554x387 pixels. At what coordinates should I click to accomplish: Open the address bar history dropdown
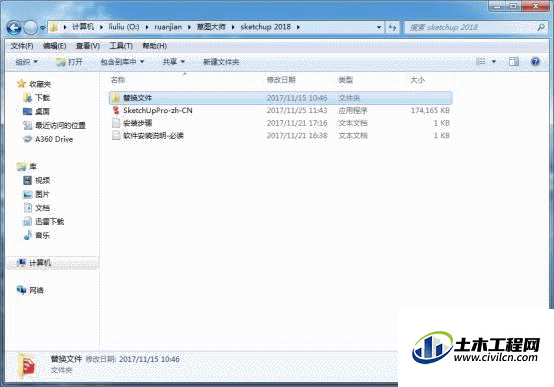pos(379,27)
